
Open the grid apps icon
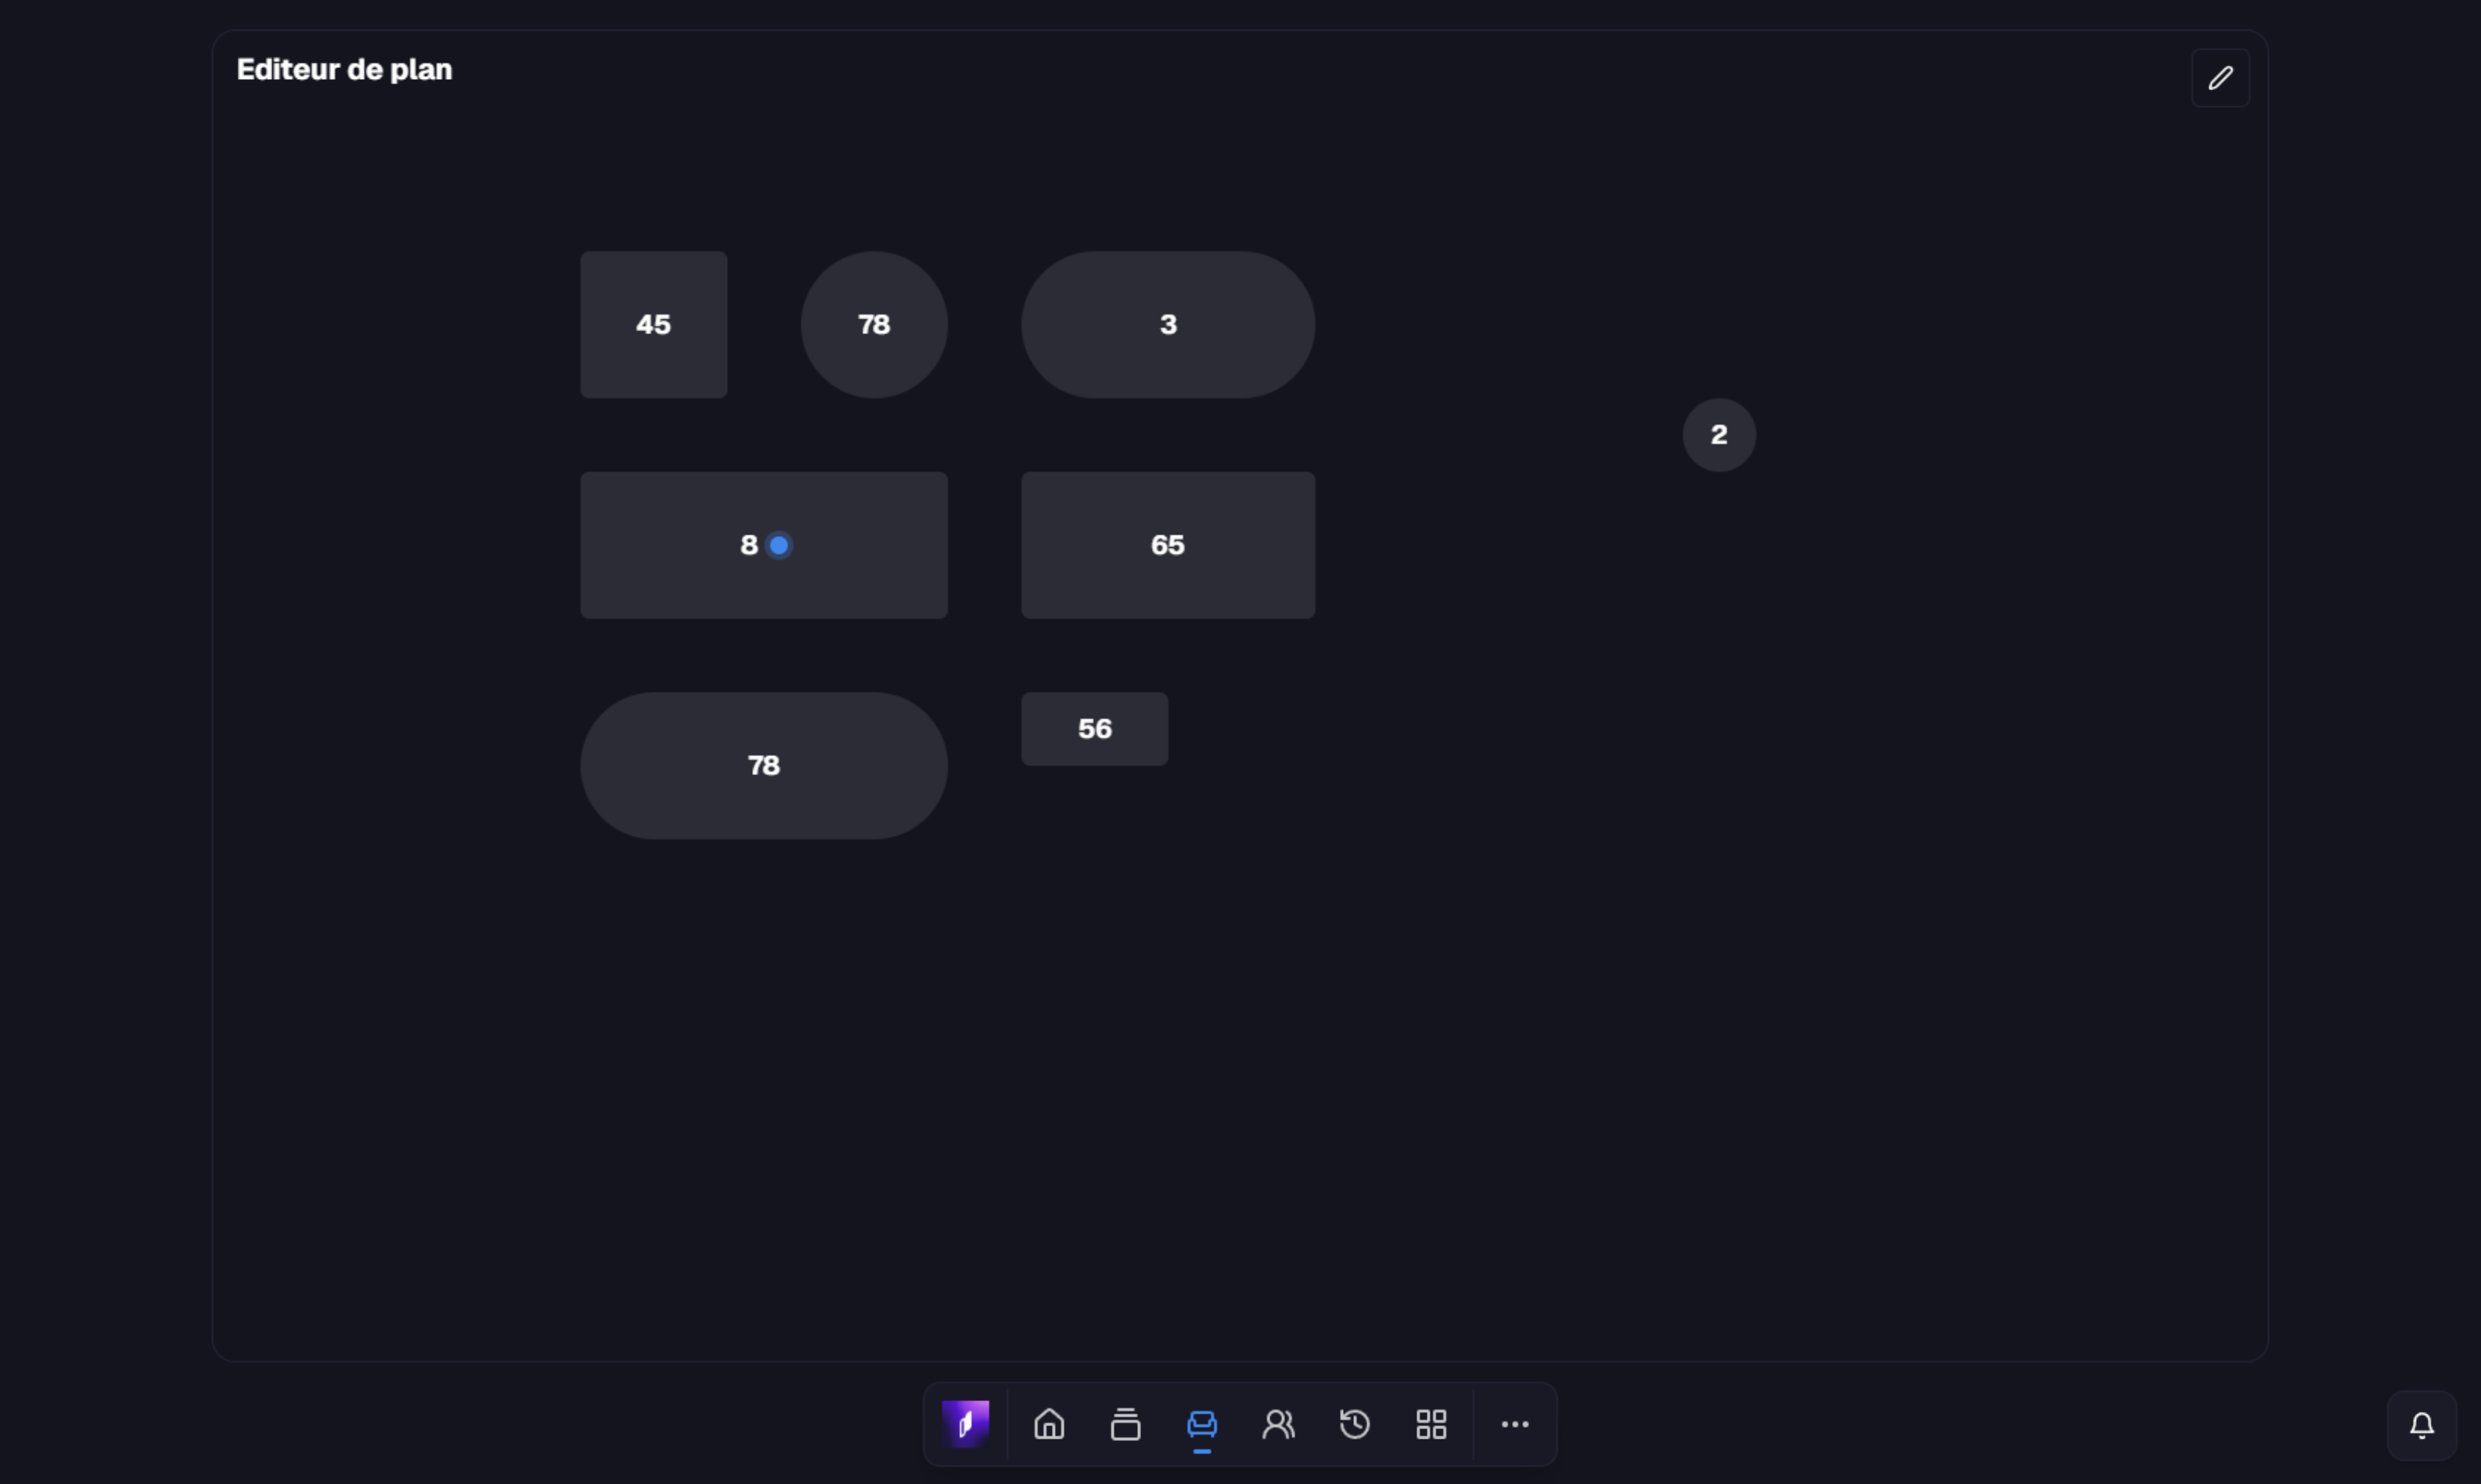(x=1431, y=1424)
